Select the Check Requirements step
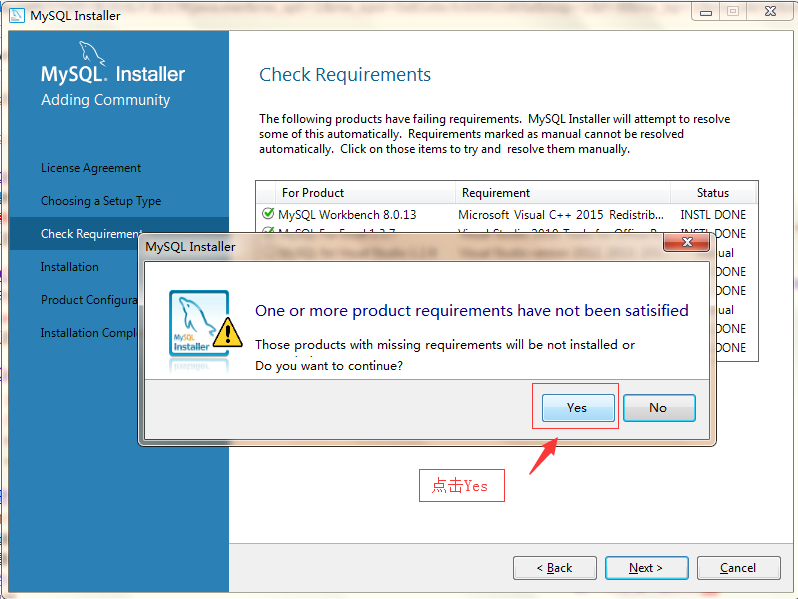This screenshot has height=599, width=798. (92, 234)
